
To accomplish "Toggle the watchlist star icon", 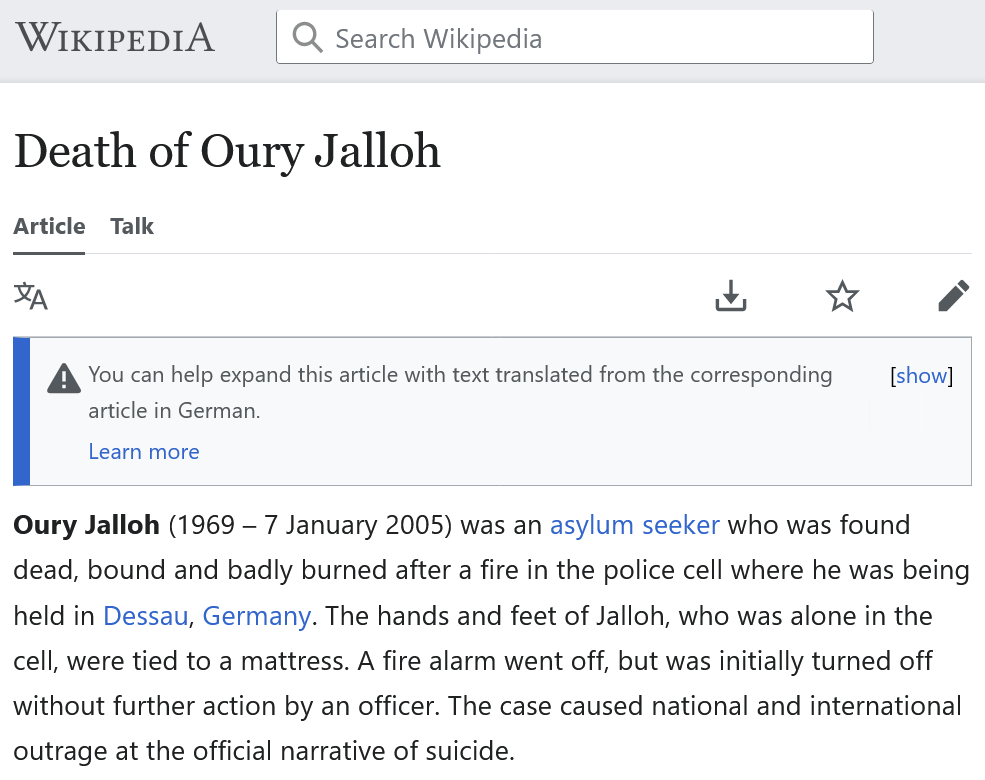I will [x=842, y=296].
